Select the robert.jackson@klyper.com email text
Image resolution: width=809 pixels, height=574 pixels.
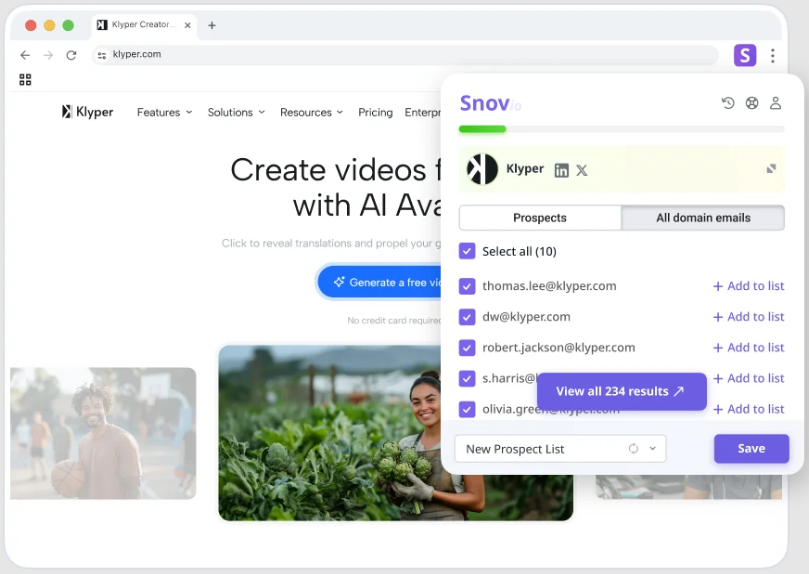558,348
